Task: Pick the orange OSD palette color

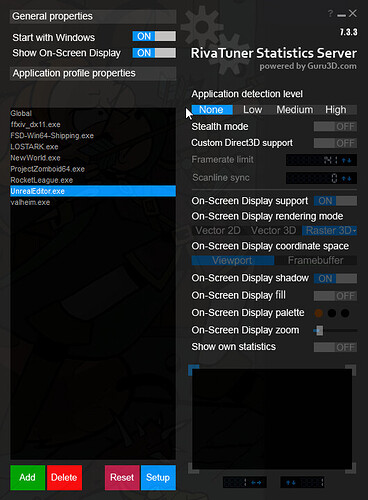Action: click(x=319, y=313)
